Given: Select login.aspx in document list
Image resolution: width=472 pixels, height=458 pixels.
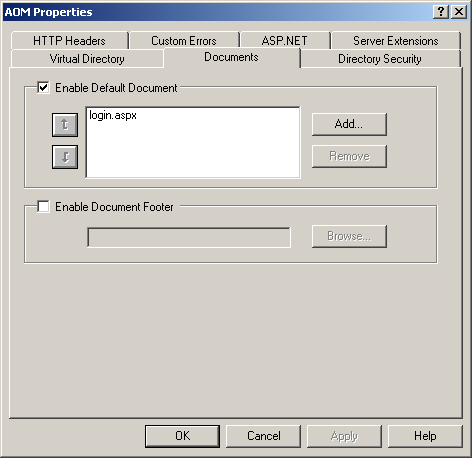Looking at the screenshot, I should pyautogui.click(x=113, y=115).
